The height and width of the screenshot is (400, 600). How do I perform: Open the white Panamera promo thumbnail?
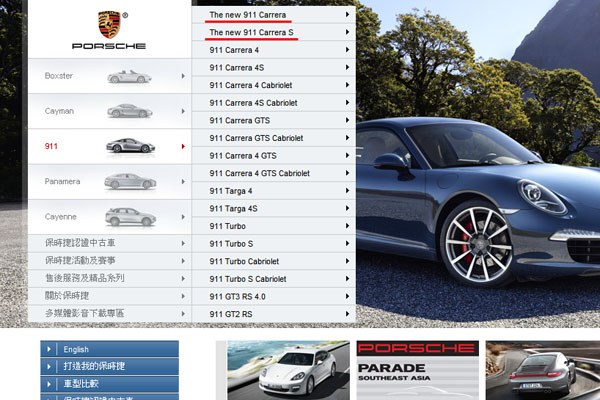tap(288, 370)
